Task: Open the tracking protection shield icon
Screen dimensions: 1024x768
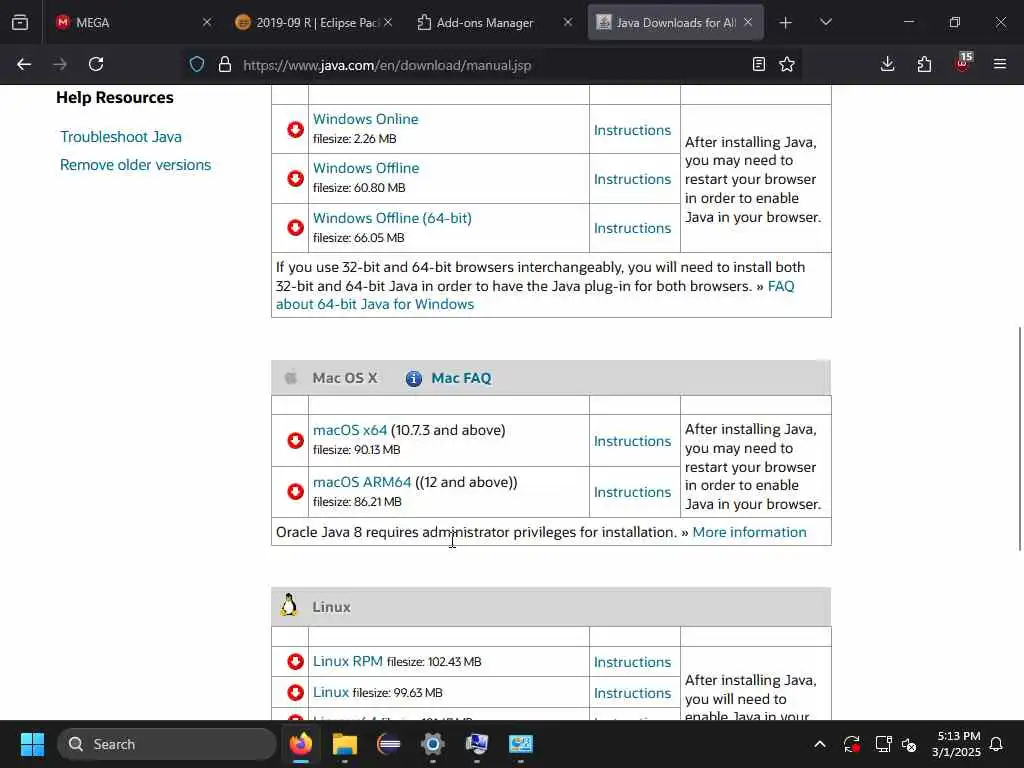Action: 197,64
